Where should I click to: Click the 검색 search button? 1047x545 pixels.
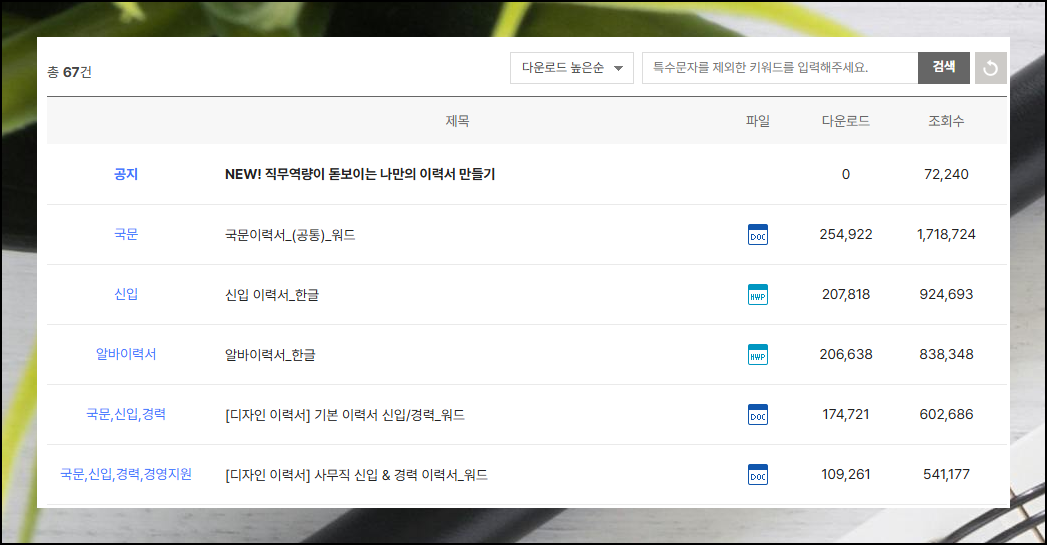pyautogui.click(x=944, y=68)
